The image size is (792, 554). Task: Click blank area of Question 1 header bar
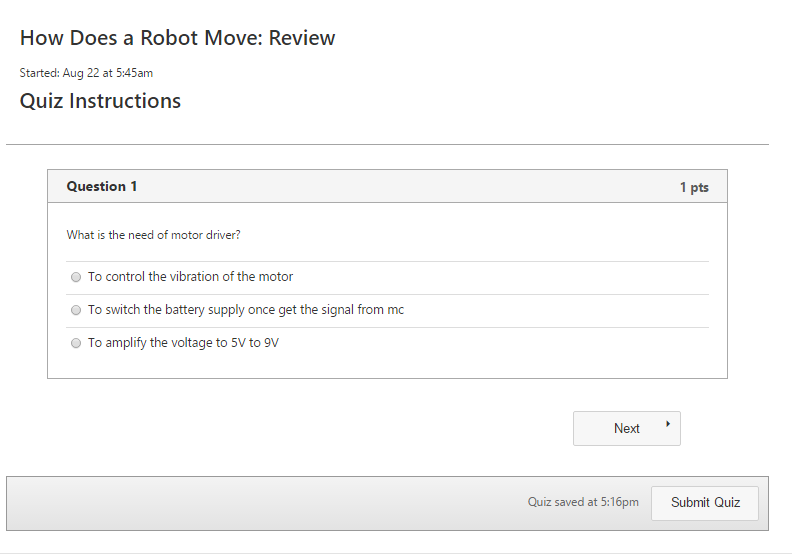tap(404, 186)
